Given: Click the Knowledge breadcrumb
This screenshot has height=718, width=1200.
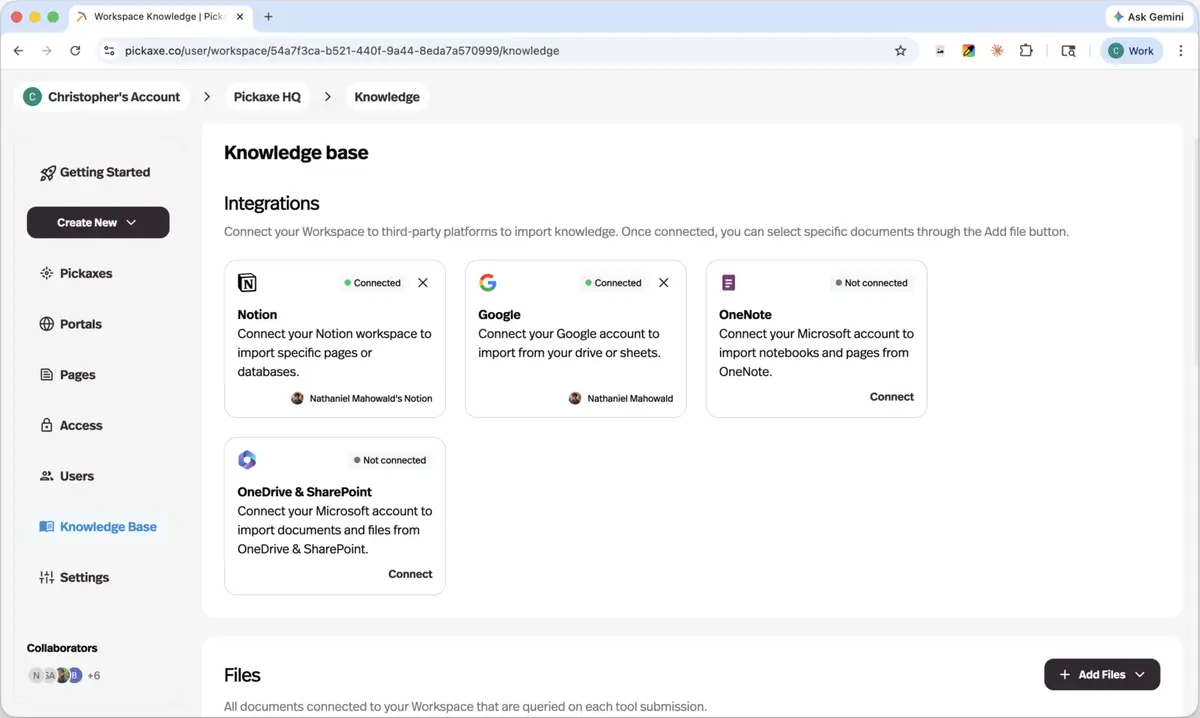Looking at the screenshot, I should tap(387, 97).
